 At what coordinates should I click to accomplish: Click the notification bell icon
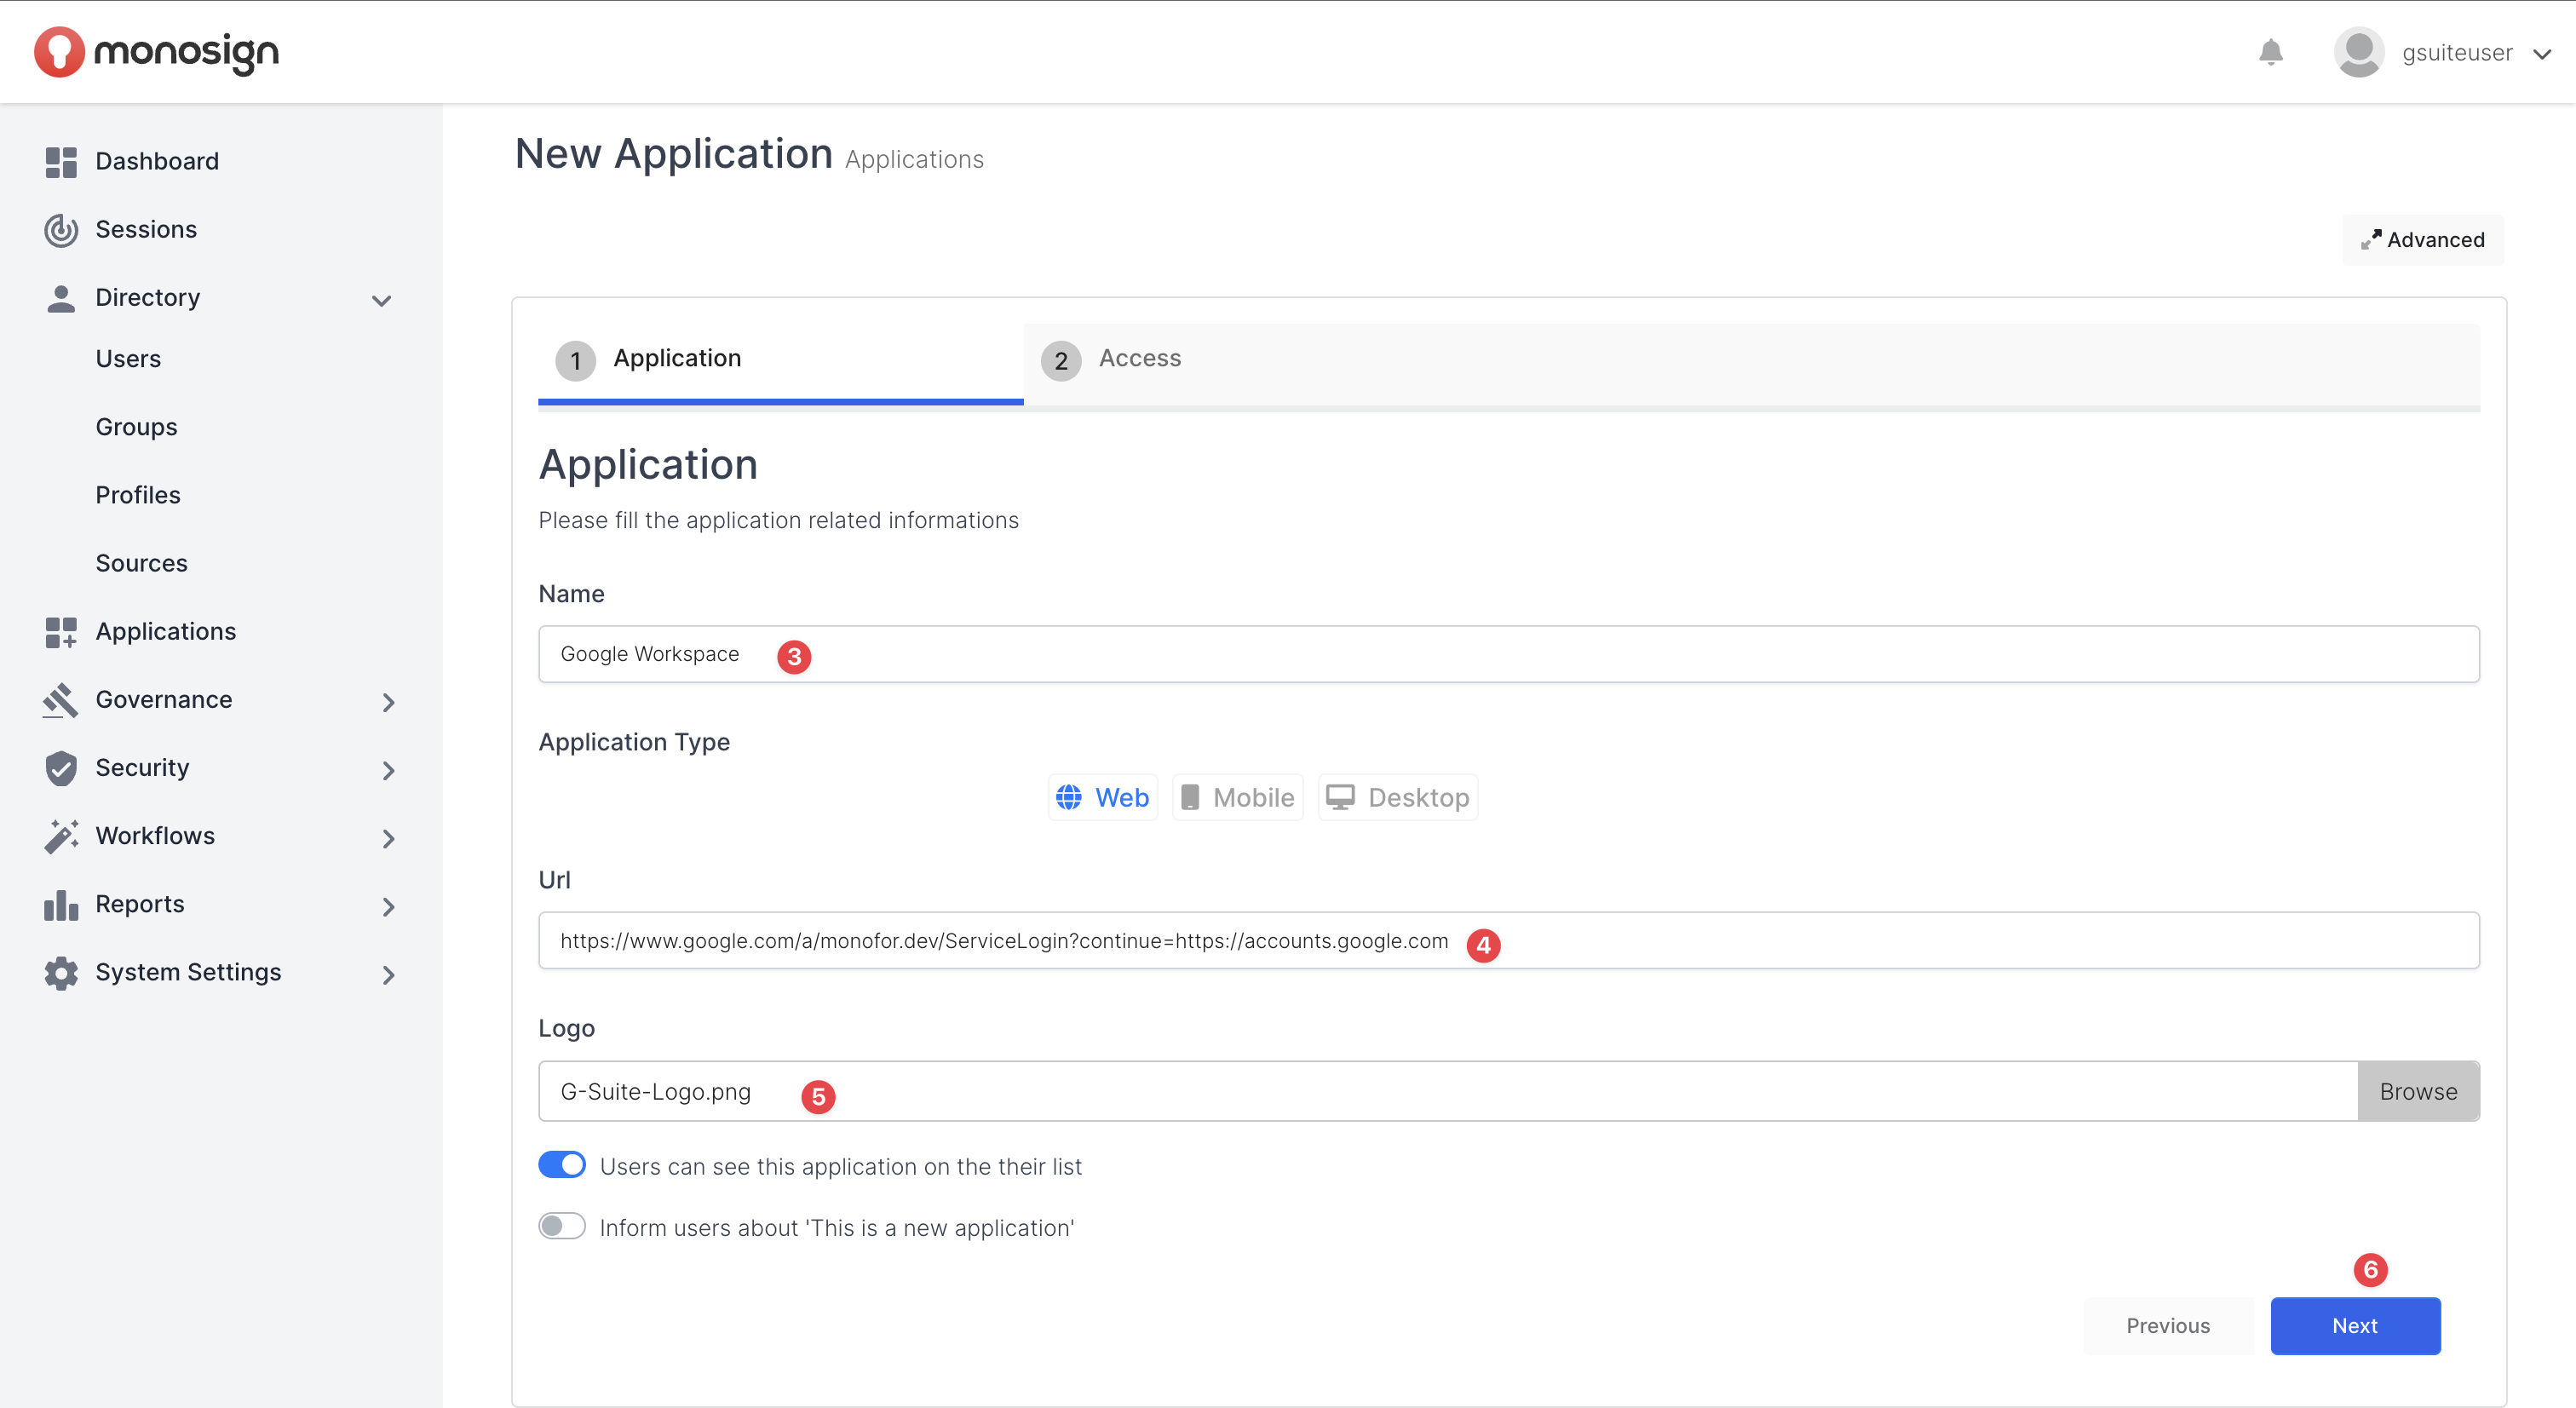pyautogui.click(x=2270, y=52)
